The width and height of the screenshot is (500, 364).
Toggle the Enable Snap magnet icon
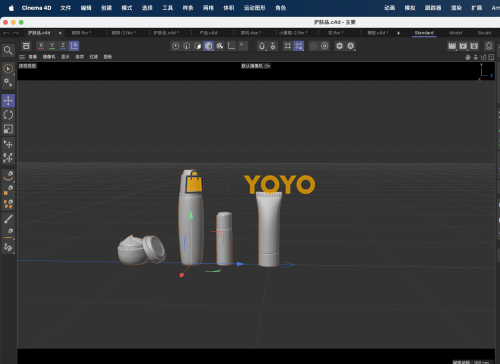click(262, 46)
